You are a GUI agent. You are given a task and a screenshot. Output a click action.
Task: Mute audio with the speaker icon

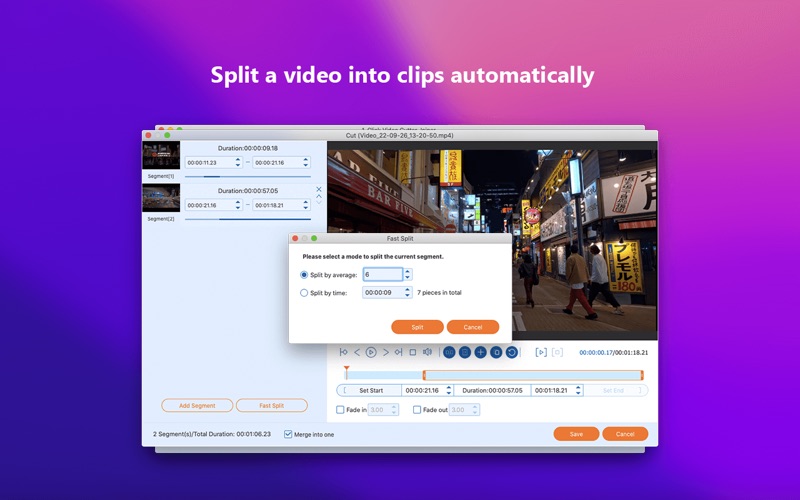(427, 352)
